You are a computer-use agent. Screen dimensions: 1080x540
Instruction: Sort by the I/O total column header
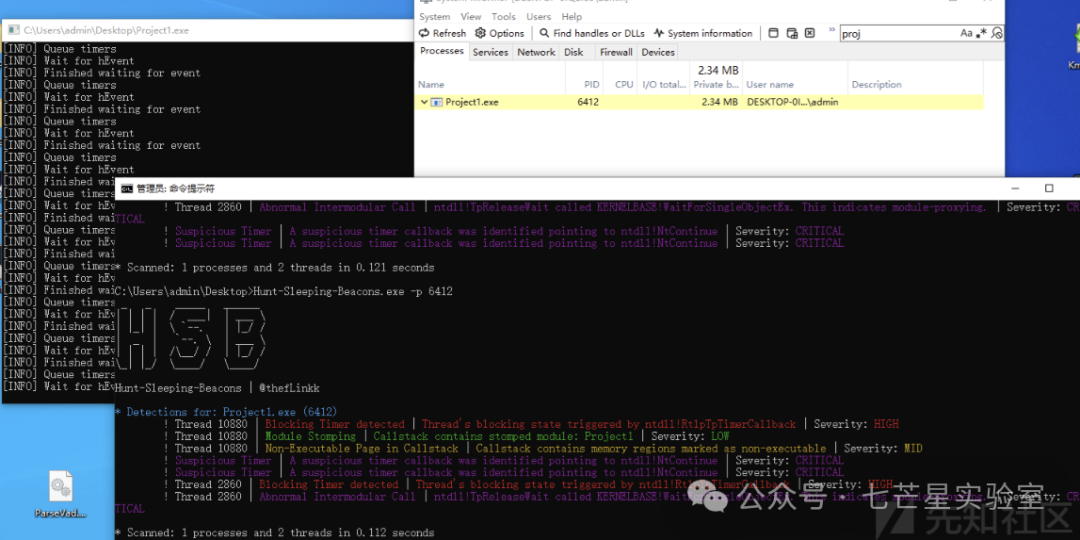pos(664,85)
